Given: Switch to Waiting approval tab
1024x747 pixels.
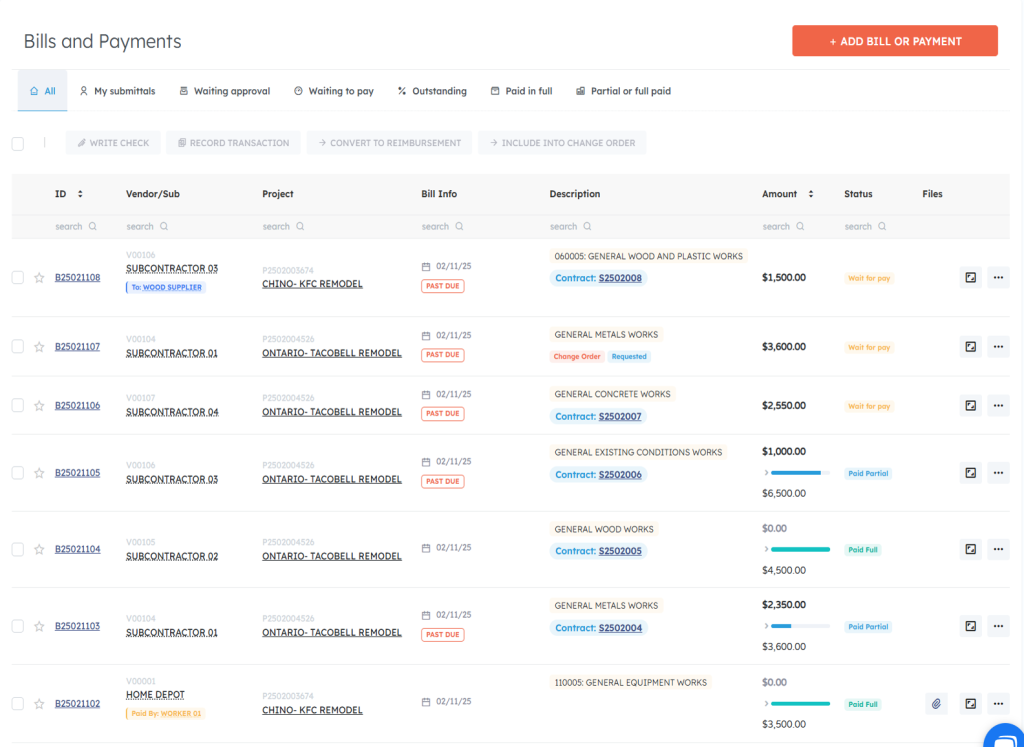Looking at the screenshot, I should [x=224, y=91].
